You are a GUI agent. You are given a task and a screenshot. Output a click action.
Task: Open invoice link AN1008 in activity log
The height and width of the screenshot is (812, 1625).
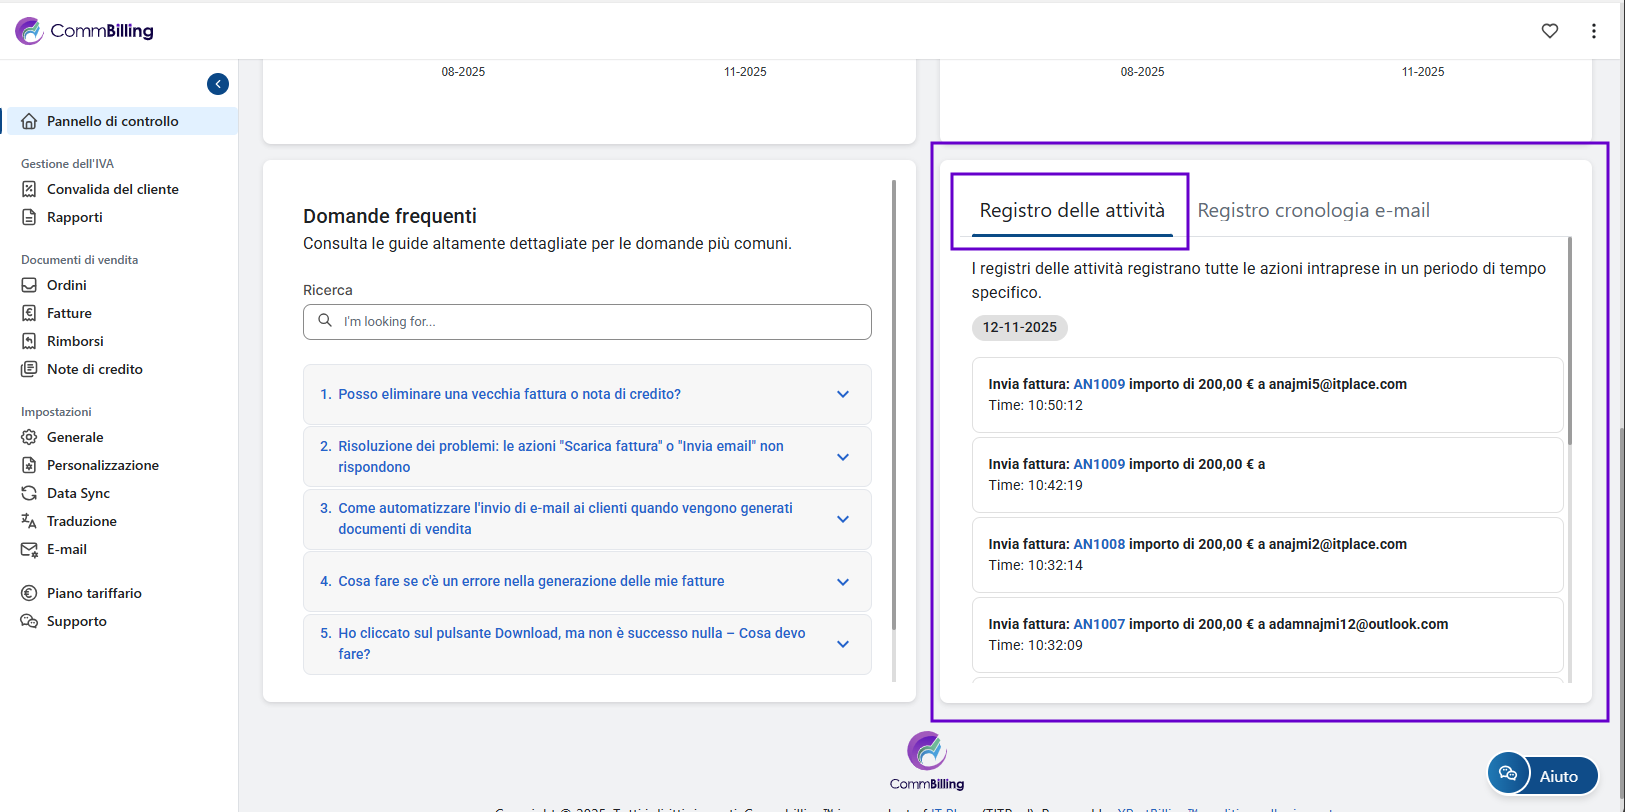coord(1099,544)
